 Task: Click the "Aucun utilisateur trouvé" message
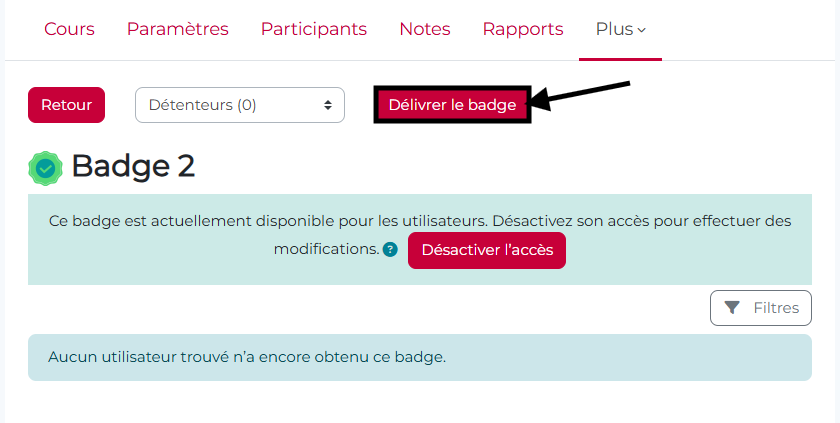point(247,357)
